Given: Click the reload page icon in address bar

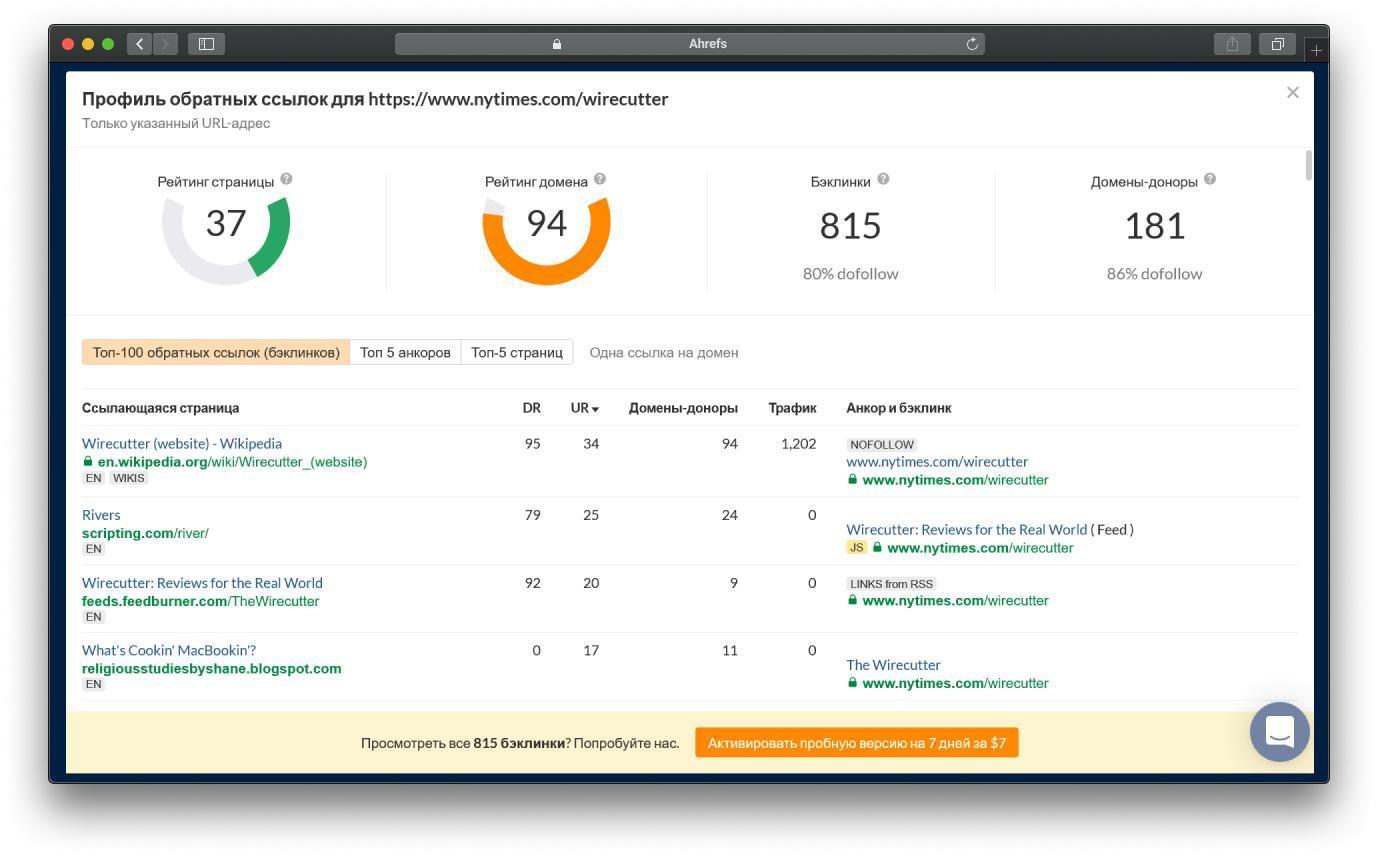Looking at the screenshot, I should 972,44.
